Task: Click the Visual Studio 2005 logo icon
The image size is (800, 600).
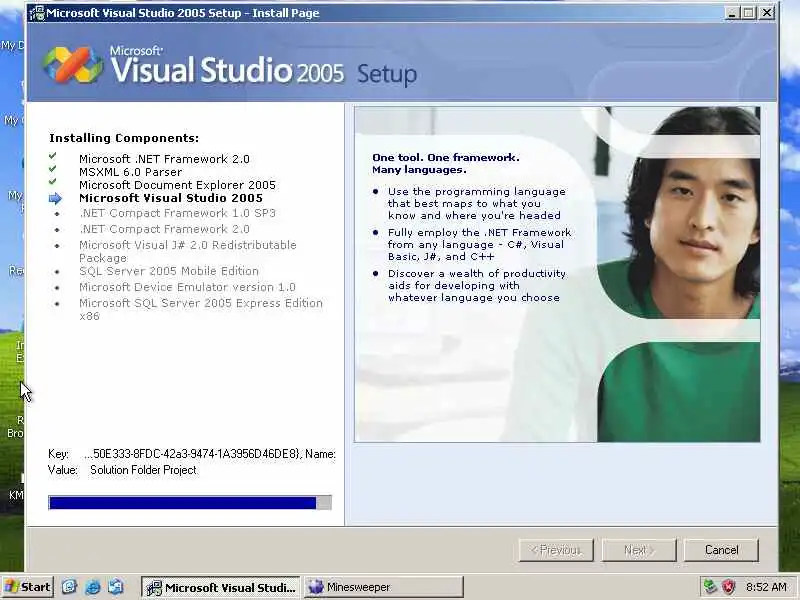Action: [72, 65]
